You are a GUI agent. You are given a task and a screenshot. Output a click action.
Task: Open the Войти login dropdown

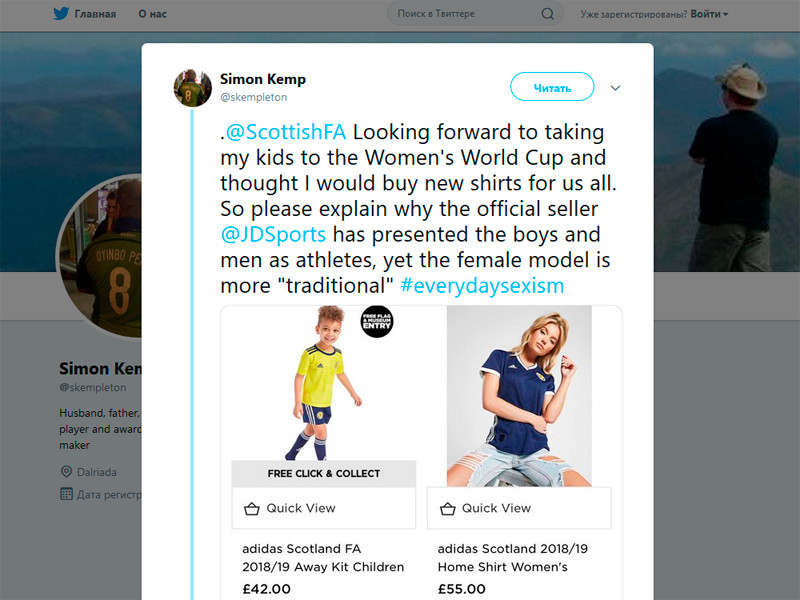point(708,14)
